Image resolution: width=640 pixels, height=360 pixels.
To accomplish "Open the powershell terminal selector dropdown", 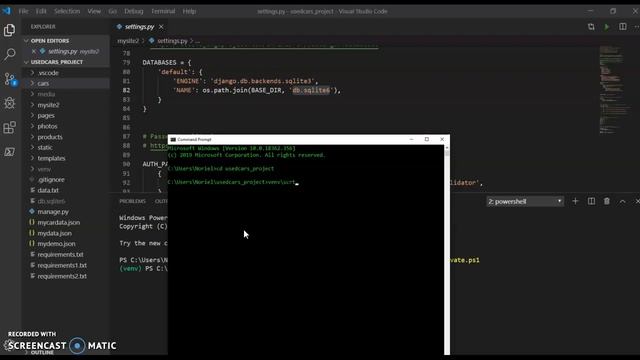I will click(525, 201).
